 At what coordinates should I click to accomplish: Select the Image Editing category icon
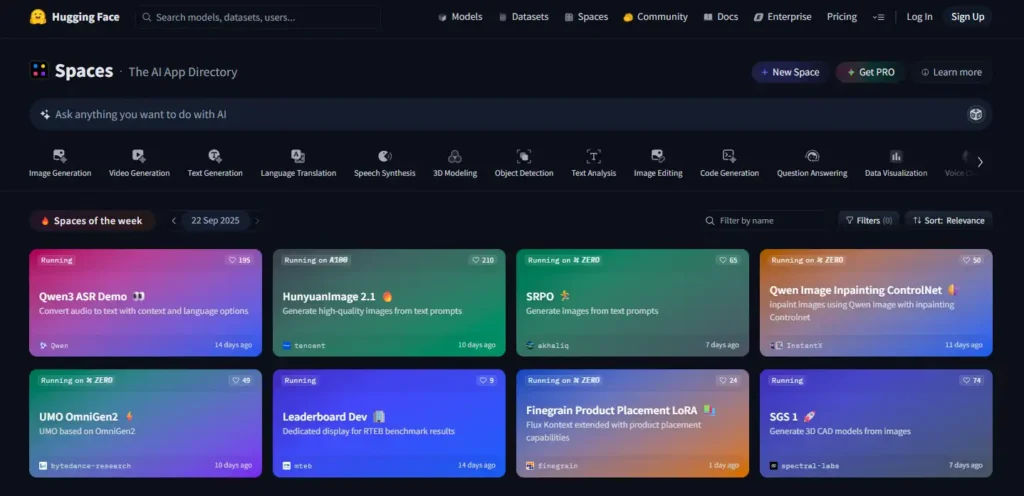pyautogui.click(x=658, y=156)
